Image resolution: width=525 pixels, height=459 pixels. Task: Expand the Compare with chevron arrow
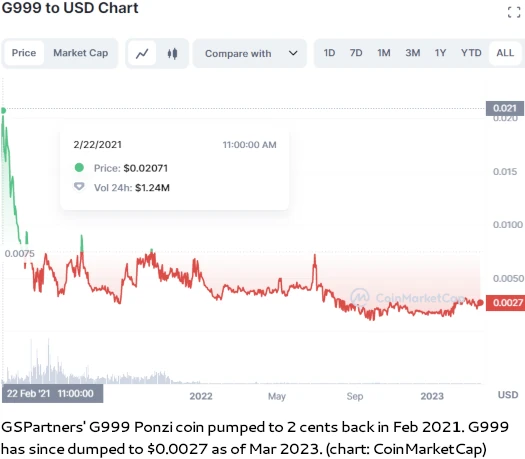293,53
